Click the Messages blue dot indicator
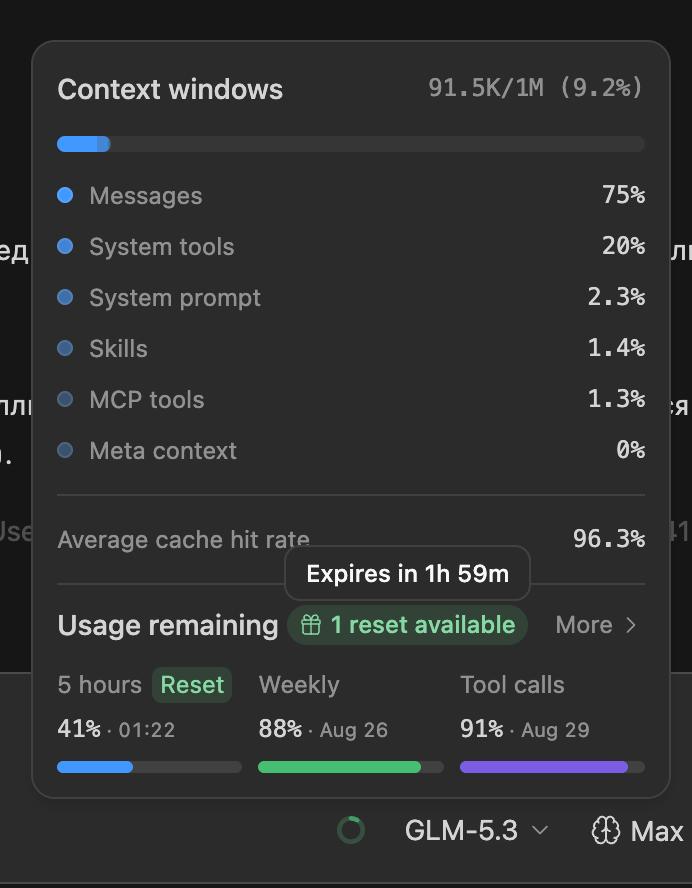Viewport: 692px width, 888px height. pyautogui.click(x=65, y=195)
